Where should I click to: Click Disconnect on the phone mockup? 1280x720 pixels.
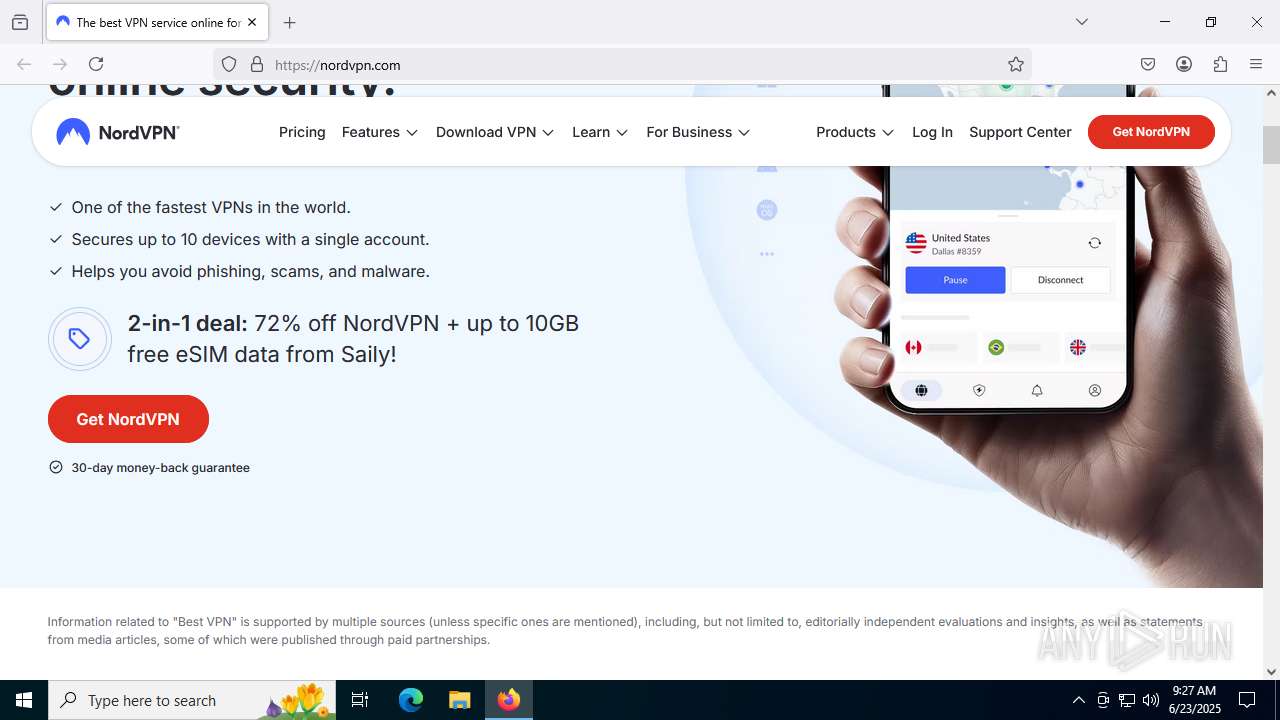[1060, 280]
